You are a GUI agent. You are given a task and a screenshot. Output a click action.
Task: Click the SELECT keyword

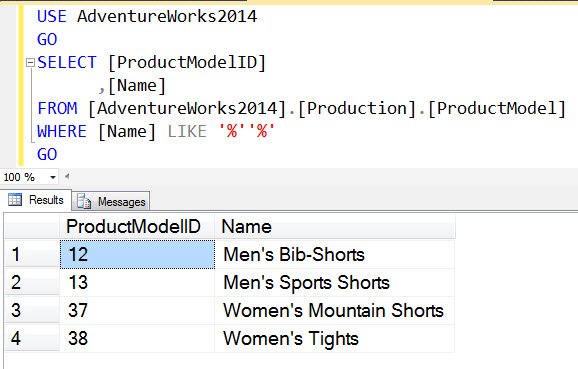coord(67,62)
